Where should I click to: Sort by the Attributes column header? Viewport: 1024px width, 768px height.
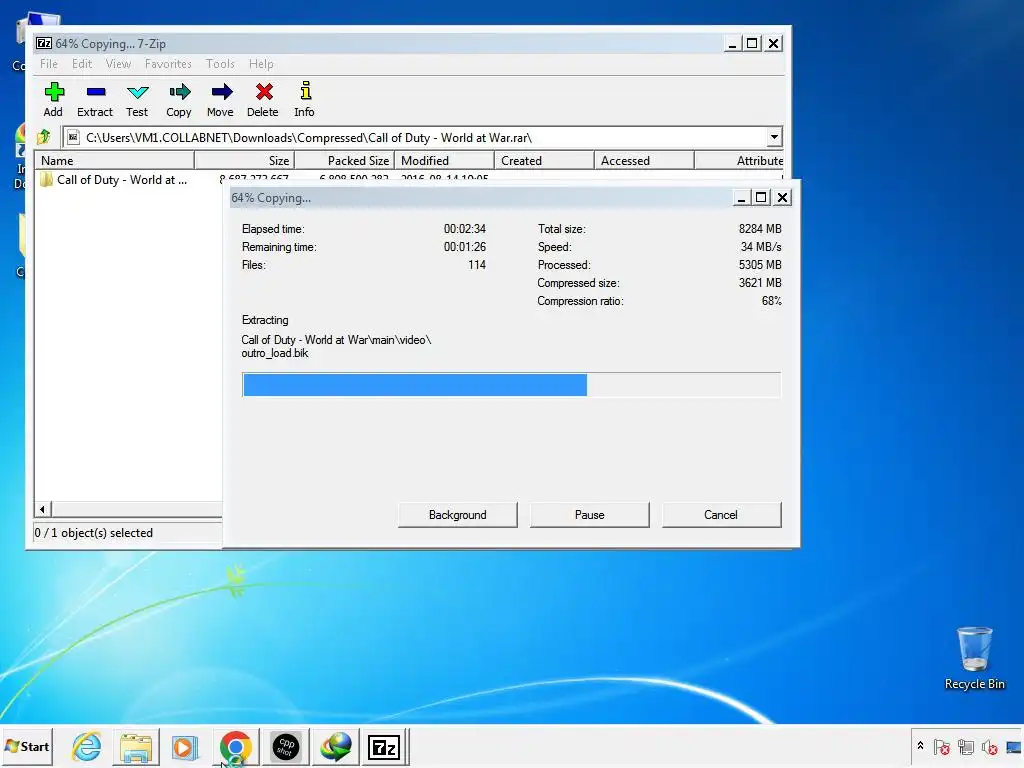[x=739, y=161]
